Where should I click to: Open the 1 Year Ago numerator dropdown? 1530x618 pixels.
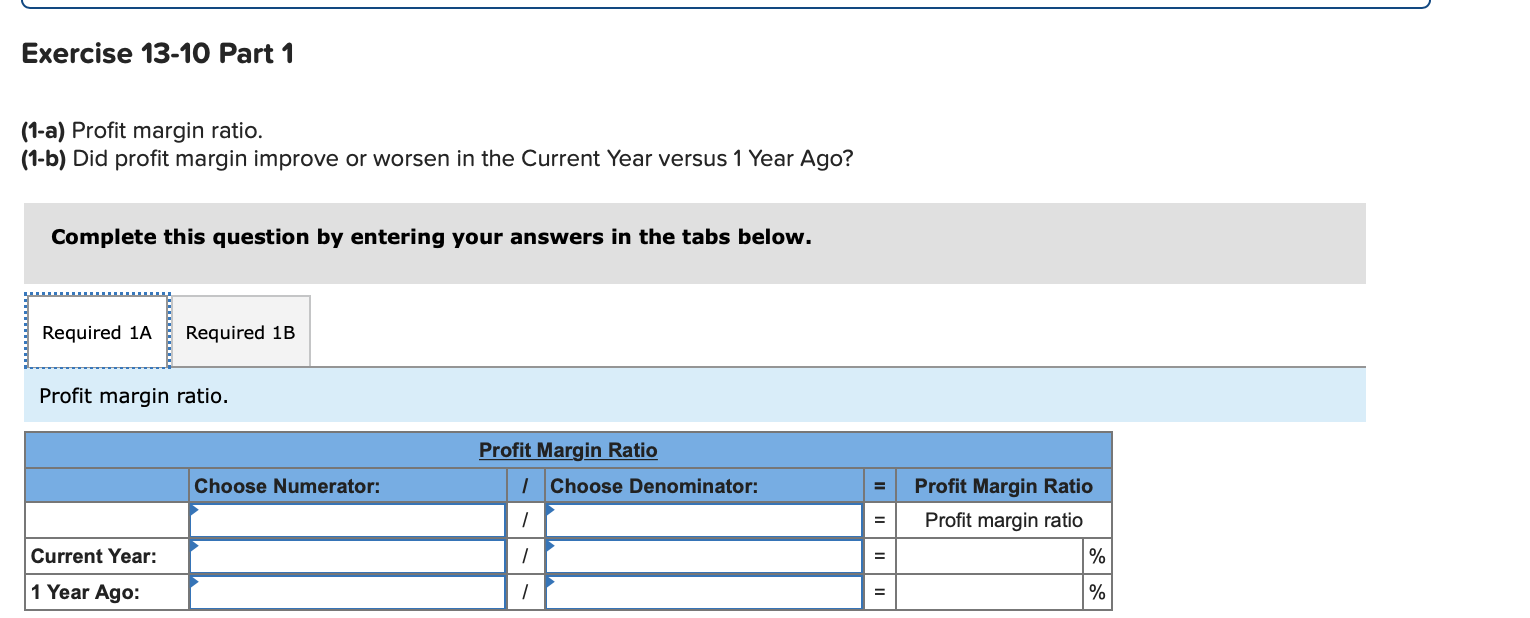tap(348, 592)
